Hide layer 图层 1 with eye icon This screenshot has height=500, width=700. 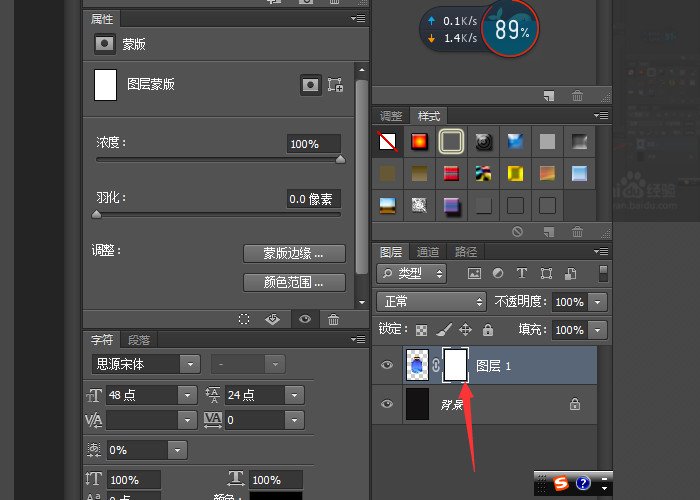pyautogui.click(x=387, y=366)
